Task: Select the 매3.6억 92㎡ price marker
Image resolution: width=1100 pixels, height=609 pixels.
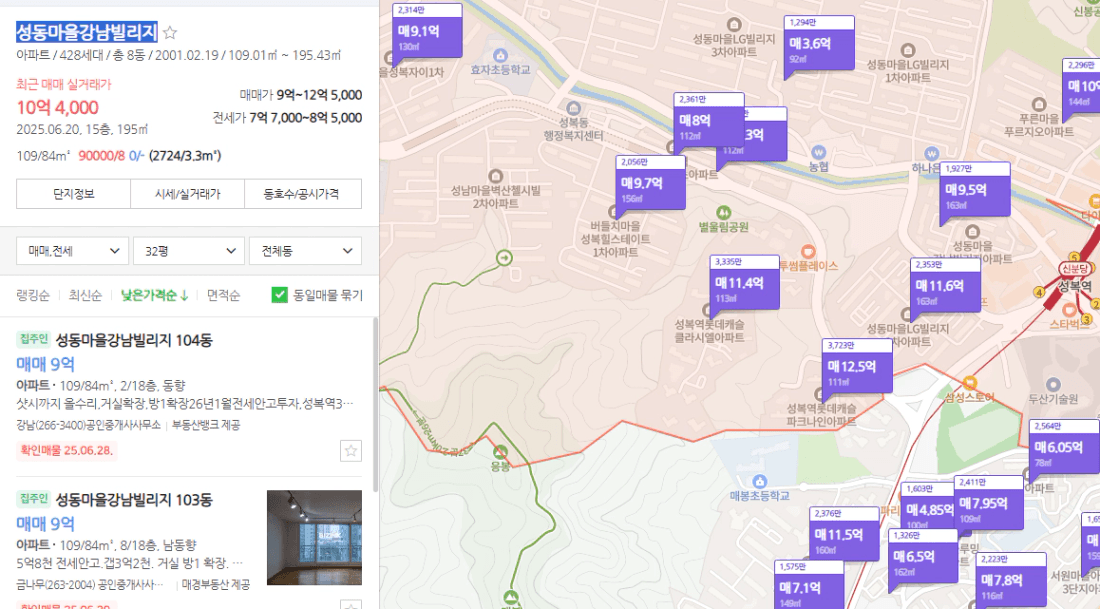Action: 819,44
